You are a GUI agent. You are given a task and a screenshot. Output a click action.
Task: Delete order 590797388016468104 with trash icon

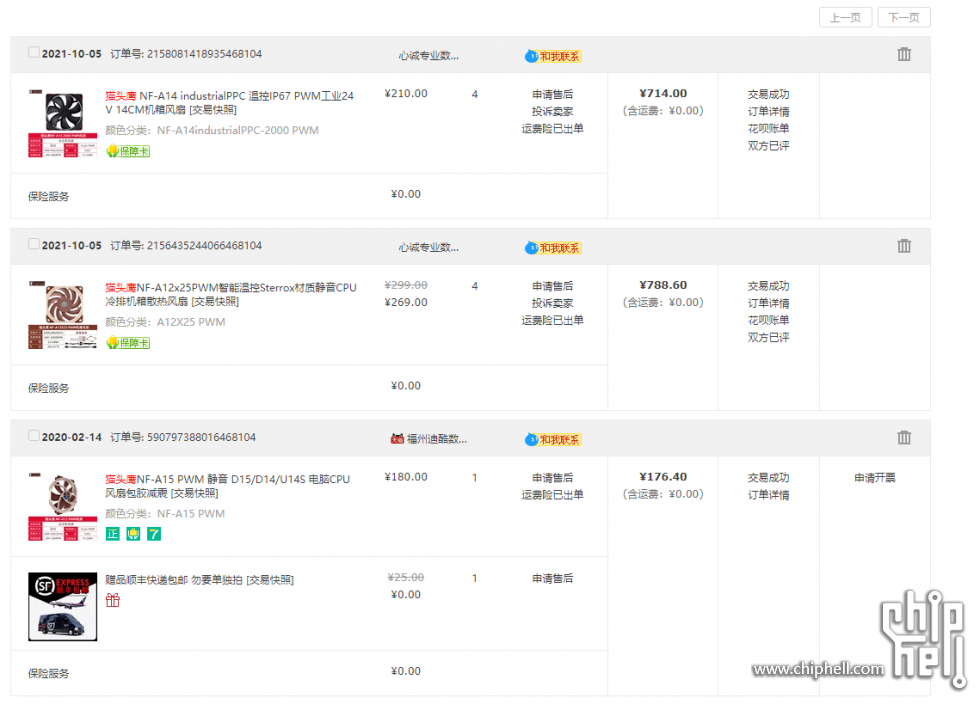point(904,438)
